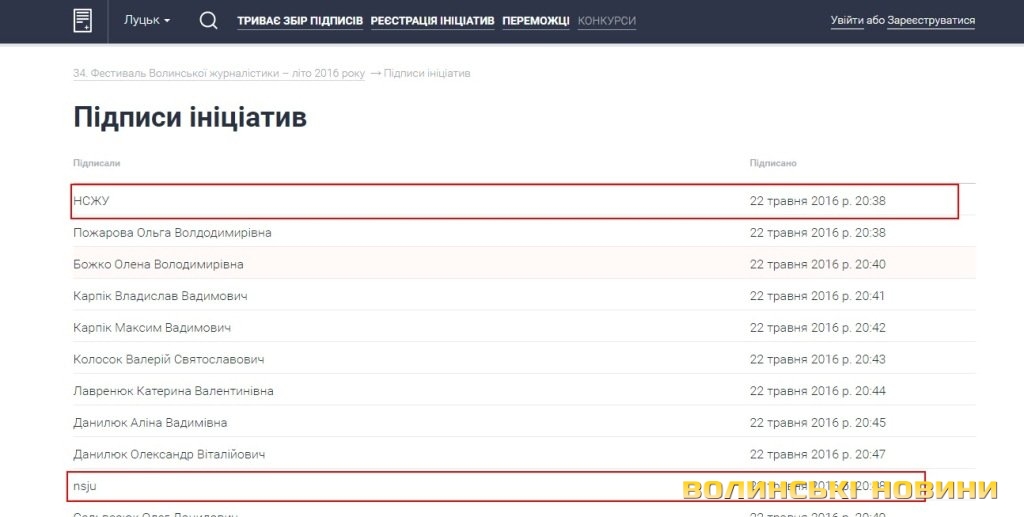This screenshot has height=517, width=1024.
Task: Select signer Божко Олена Володимирівна
Action: [158, 265]
